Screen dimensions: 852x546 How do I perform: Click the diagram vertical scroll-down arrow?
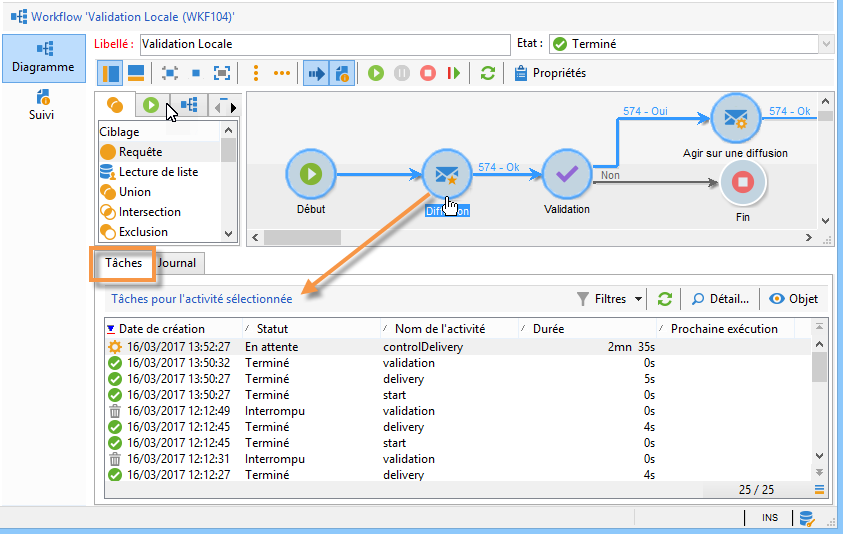(825, 221)
